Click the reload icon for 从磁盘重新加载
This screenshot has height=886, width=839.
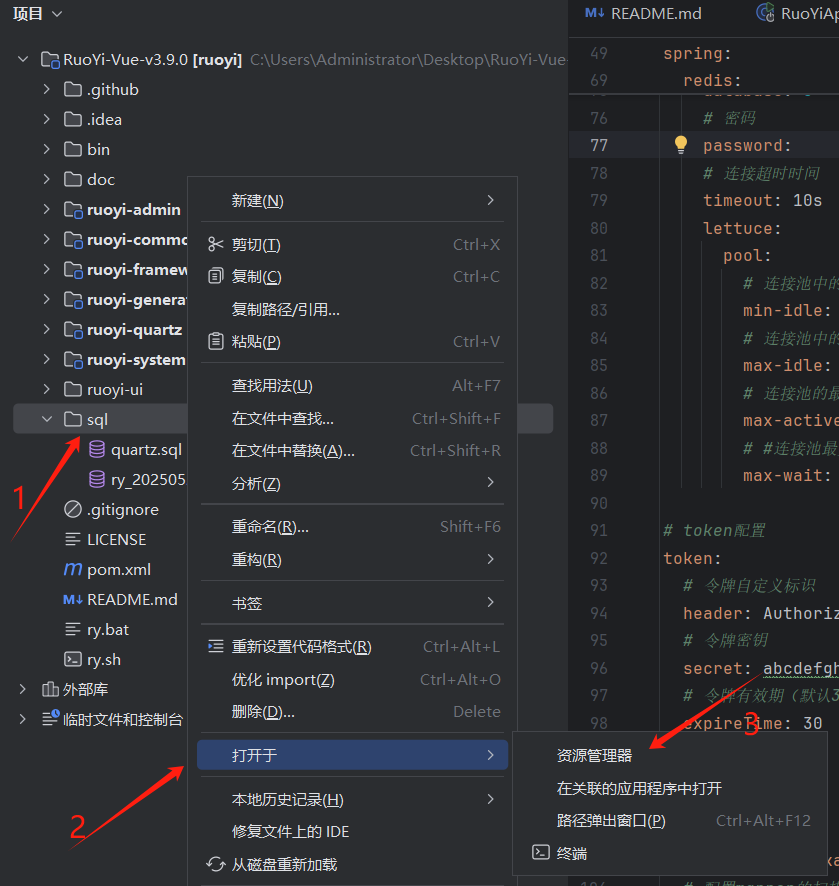(215, 864)
